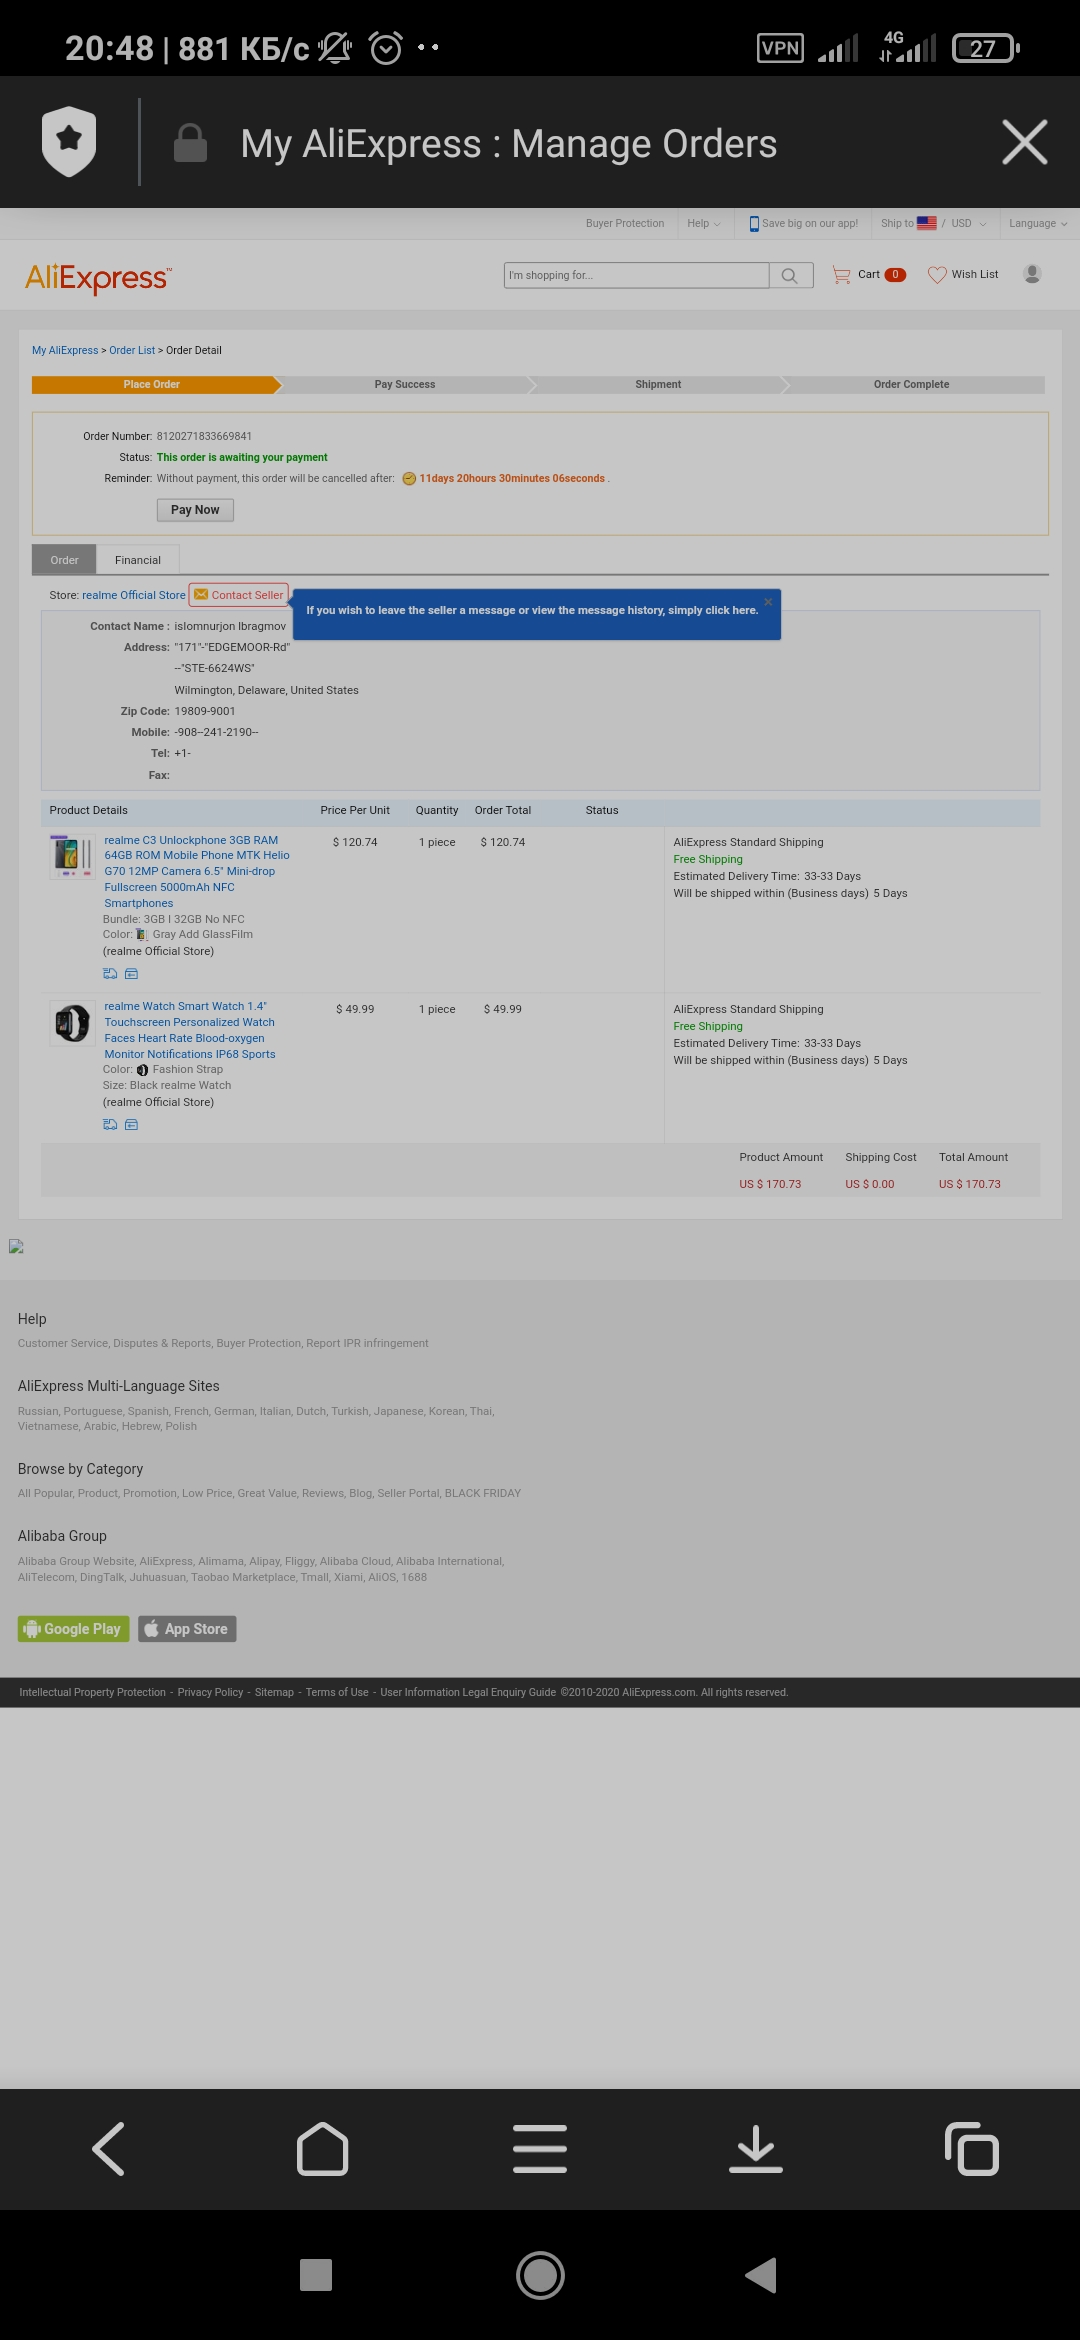This screenshot has width=1080, height=2340.
Task: Click the second icon under realme C3 item
Action: (x=131, y=974)
